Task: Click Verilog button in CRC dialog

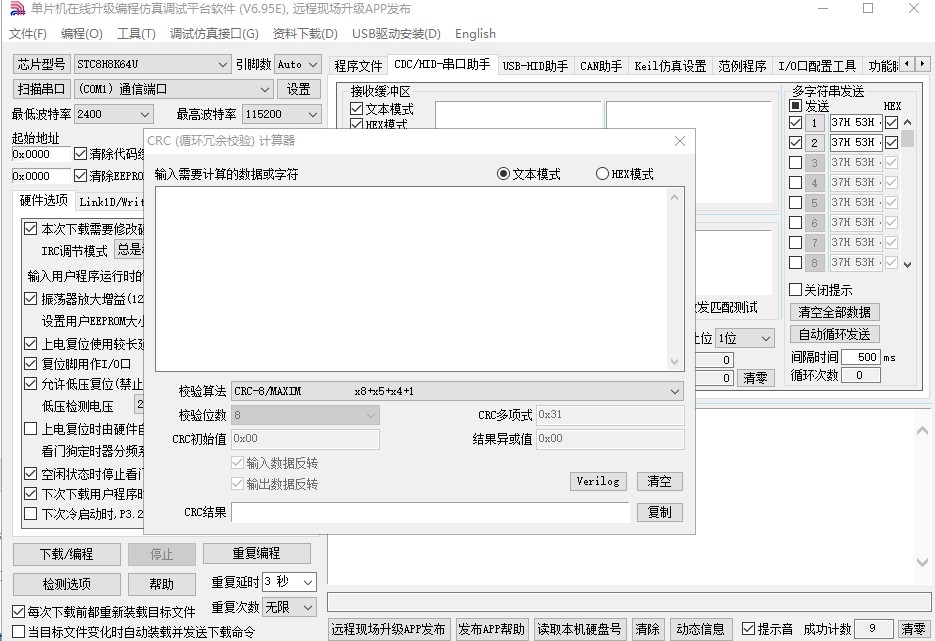Action: pyautogui.click(x=598, y=481)
